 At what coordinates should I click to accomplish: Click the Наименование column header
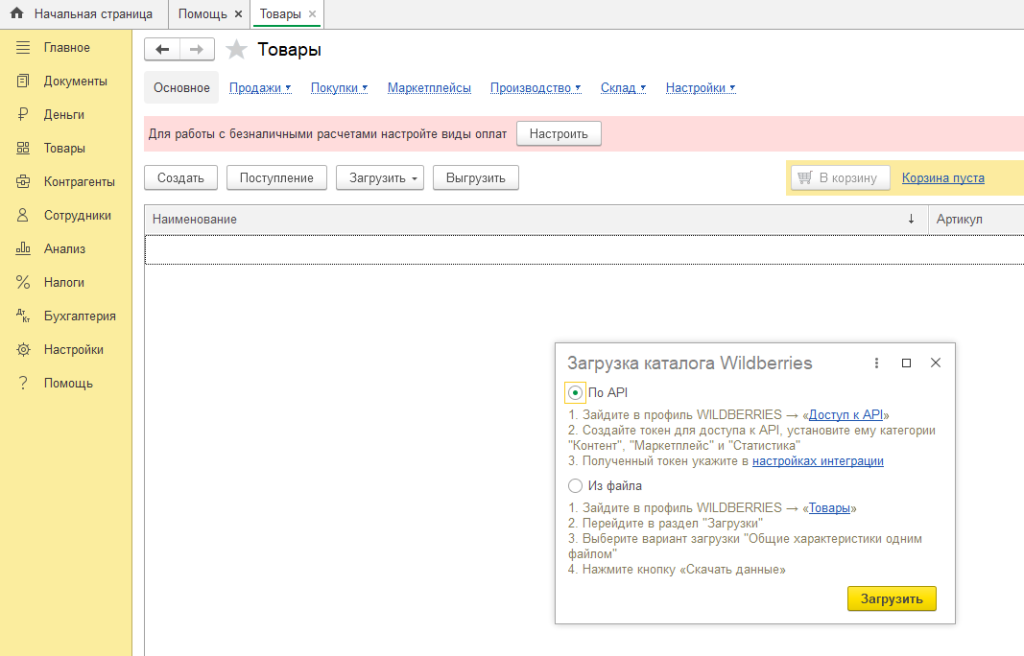point(536,219)
